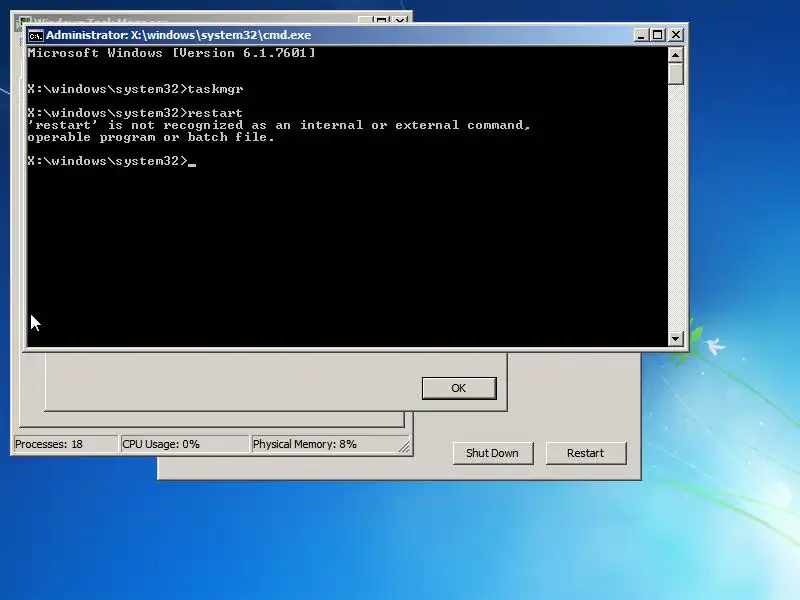
Task: Maximize the Administrator cmd.exe window
Action: pos(658,35)
